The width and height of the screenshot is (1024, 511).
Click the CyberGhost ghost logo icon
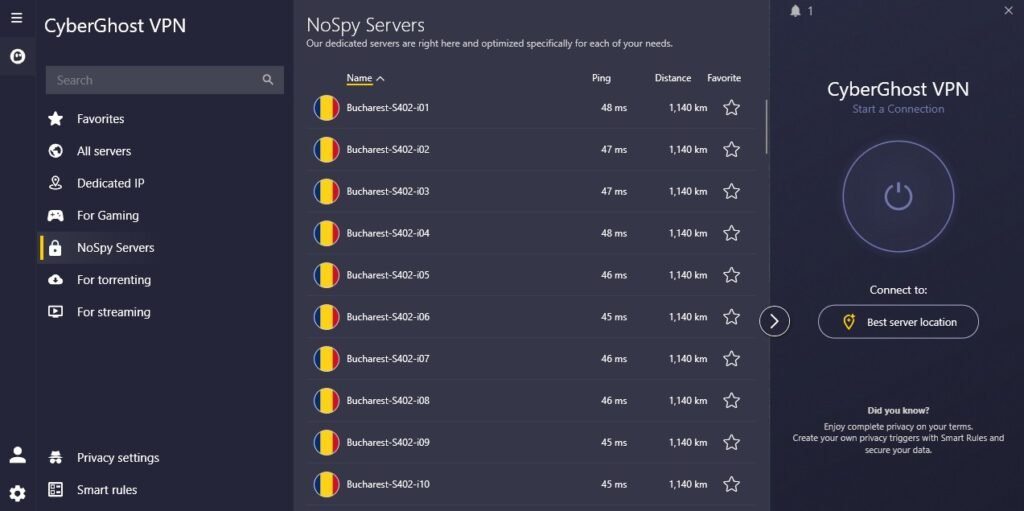(x=18, y=57)
